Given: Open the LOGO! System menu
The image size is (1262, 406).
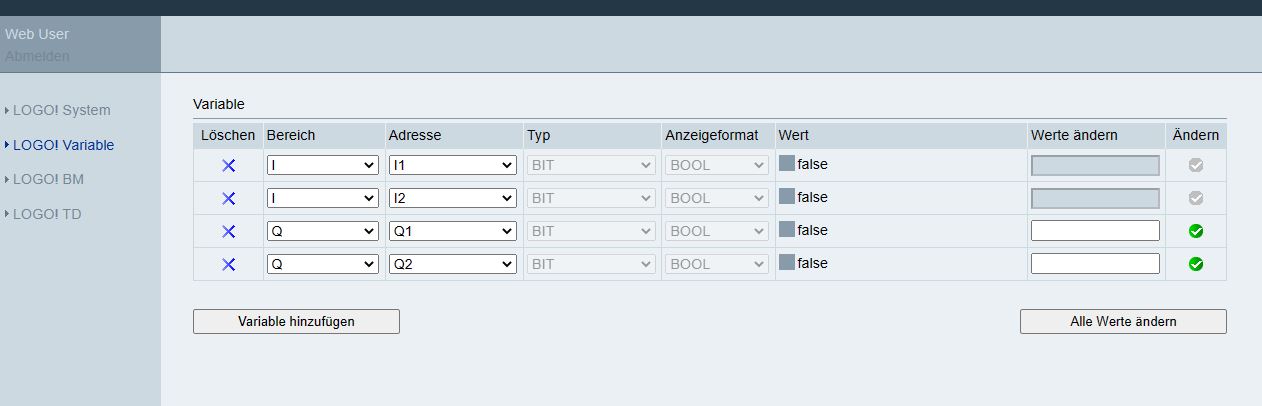Looking at the screenshot, I should [61, 110].
